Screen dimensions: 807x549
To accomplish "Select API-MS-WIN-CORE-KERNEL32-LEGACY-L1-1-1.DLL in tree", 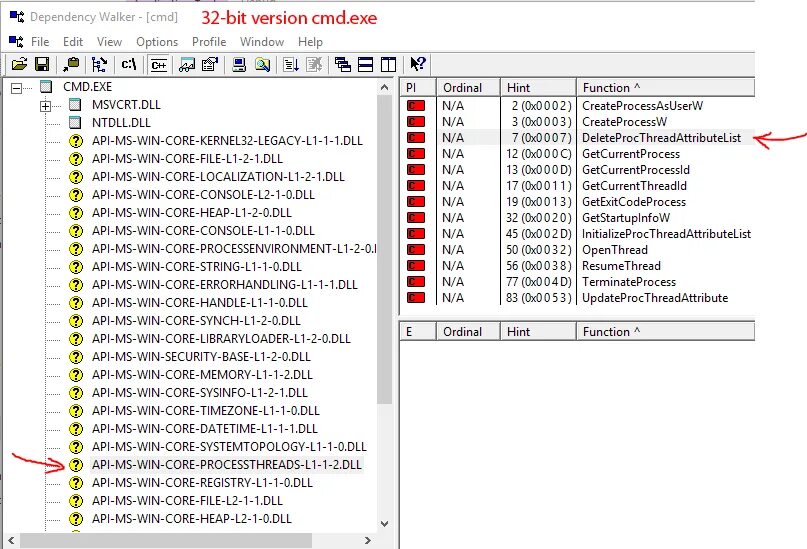I will tap(227, 140).
